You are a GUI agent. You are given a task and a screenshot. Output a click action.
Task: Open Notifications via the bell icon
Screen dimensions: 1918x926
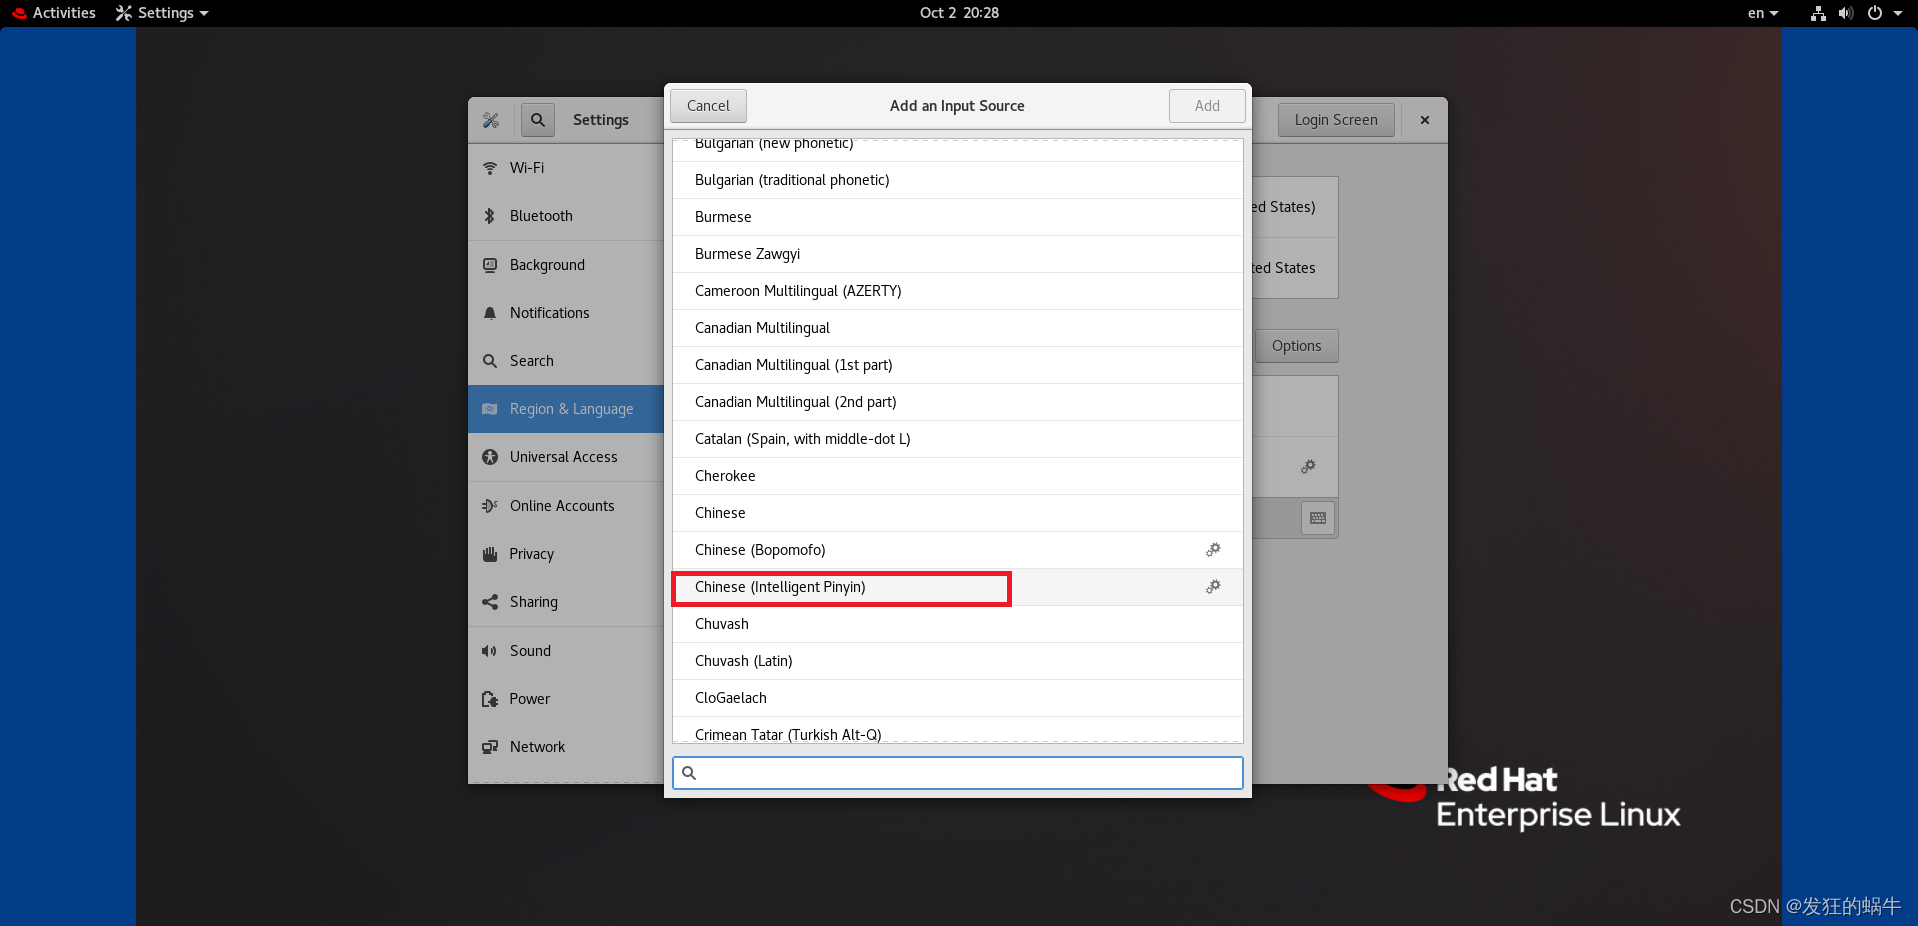[489, 313]
